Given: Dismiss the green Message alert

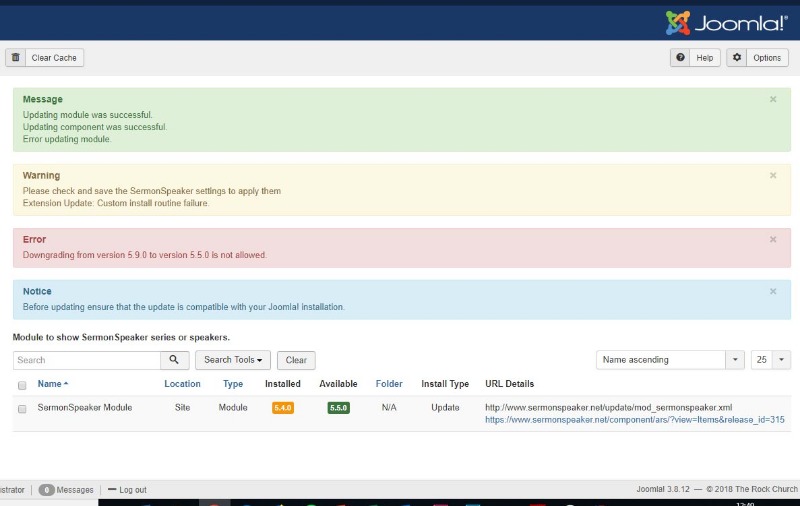Looking at the screenshot, I should click(773, 99).
